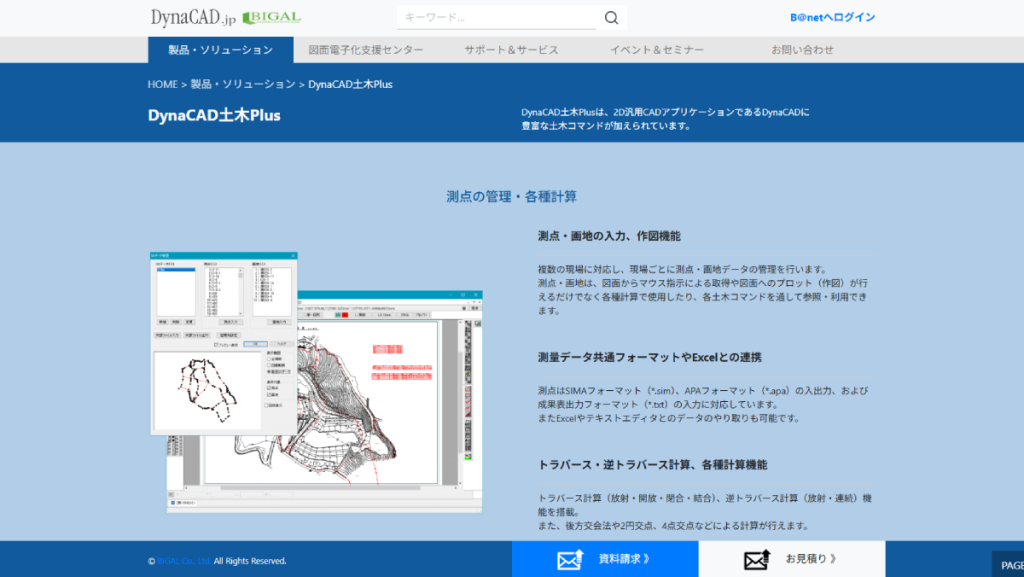The image size is (1024, 577).
Task: Click the DynaCAD土木Plus page title
Action: (214, 116)
